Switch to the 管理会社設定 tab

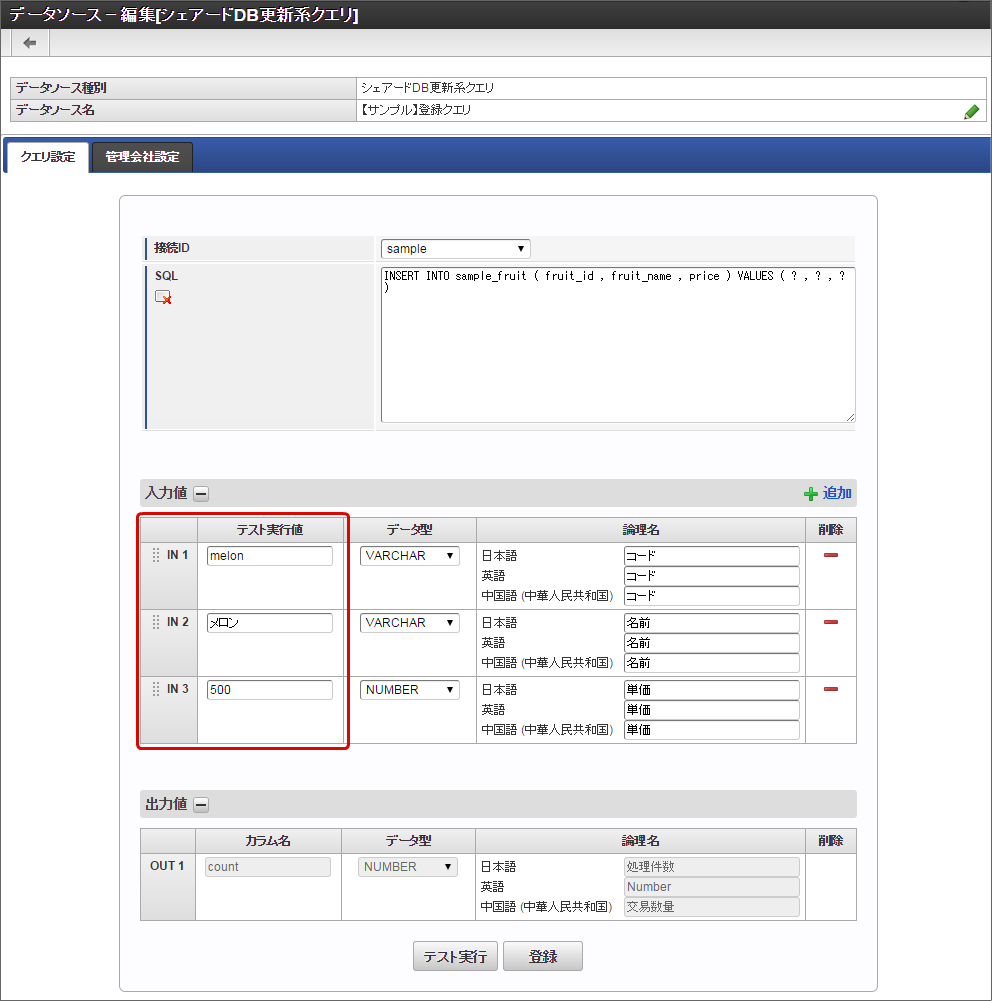[142, 157]
